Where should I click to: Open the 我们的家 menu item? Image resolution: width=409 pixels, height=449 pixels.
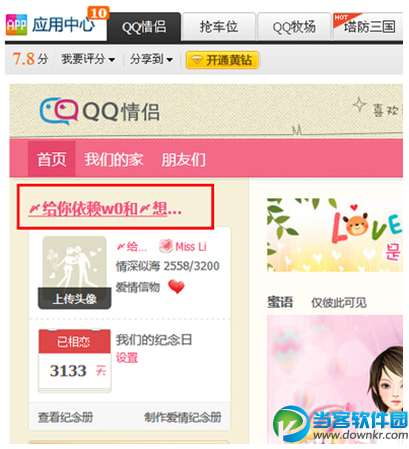pyautogui.click(x=114, y=159)
